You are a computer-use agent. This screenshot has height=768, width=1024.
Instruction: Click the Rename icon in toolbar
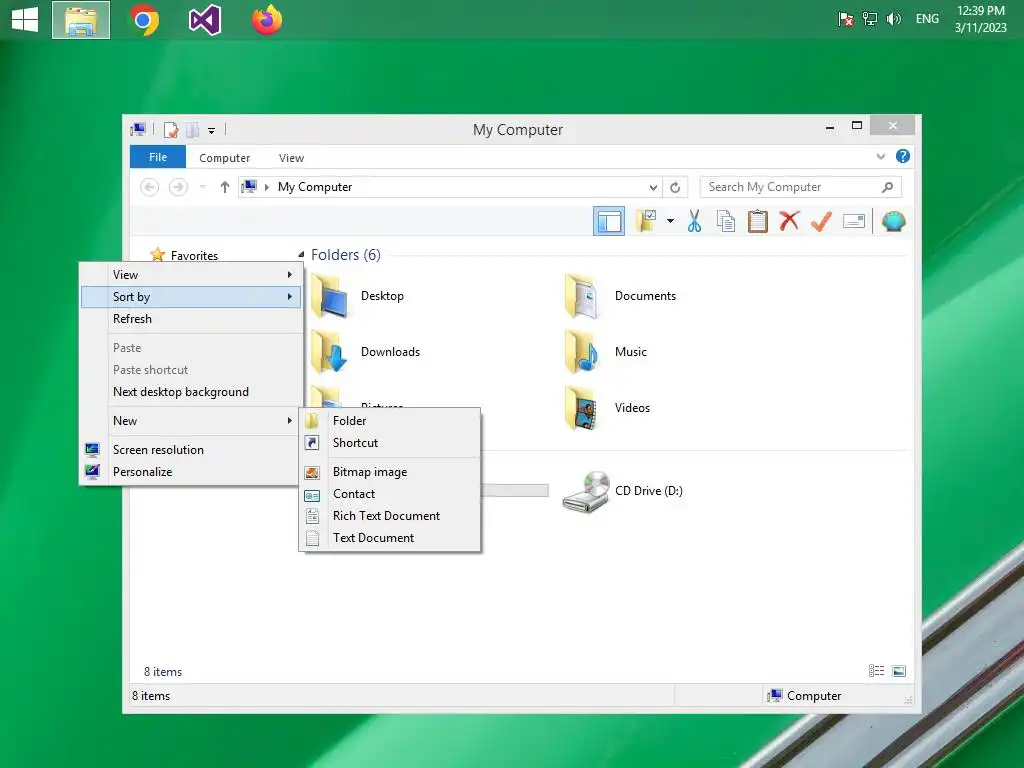[x=854, y=221]
